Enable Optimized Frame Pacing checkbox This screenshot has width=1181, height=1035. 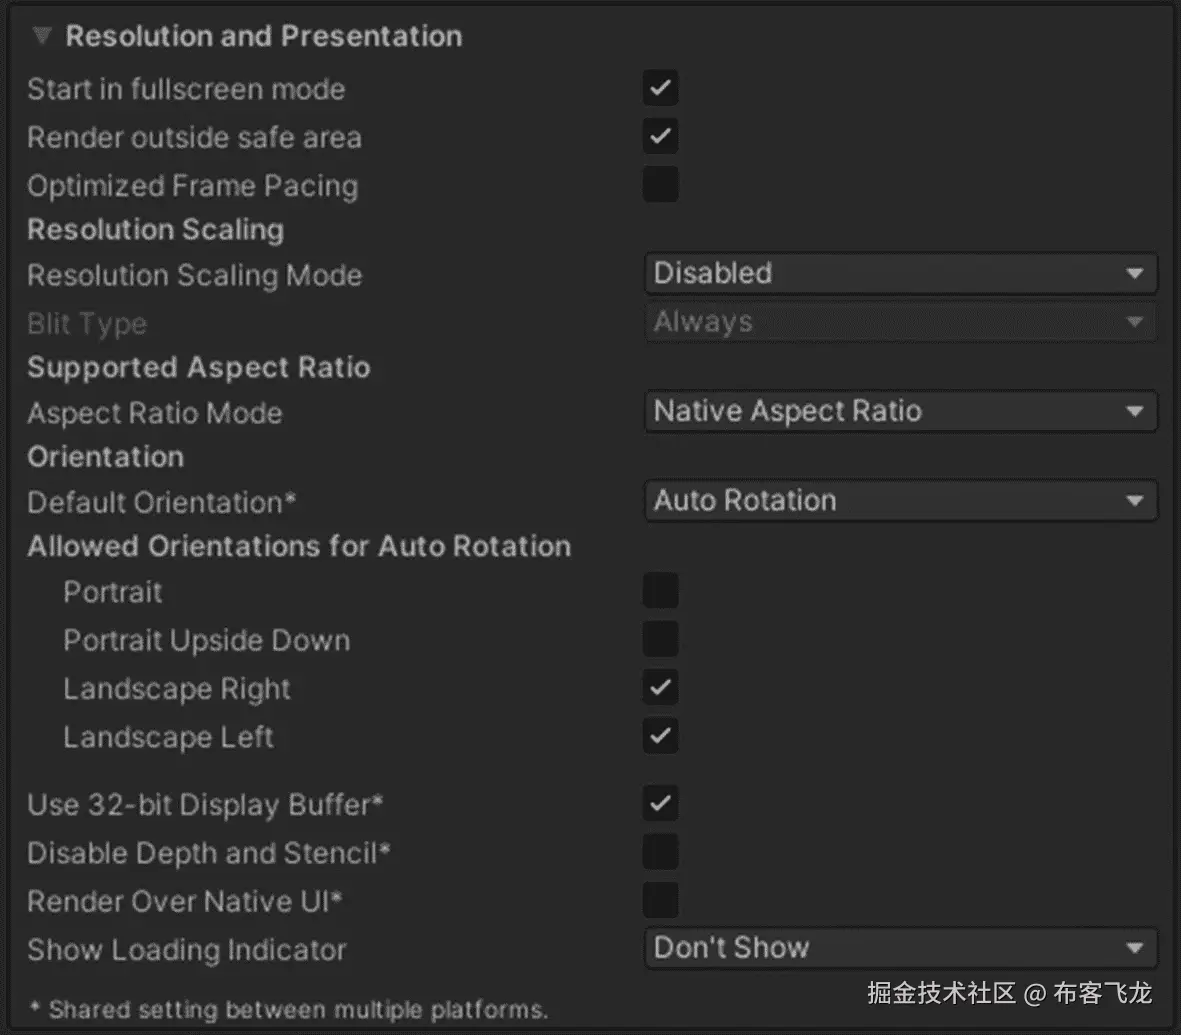coord(660,185)
